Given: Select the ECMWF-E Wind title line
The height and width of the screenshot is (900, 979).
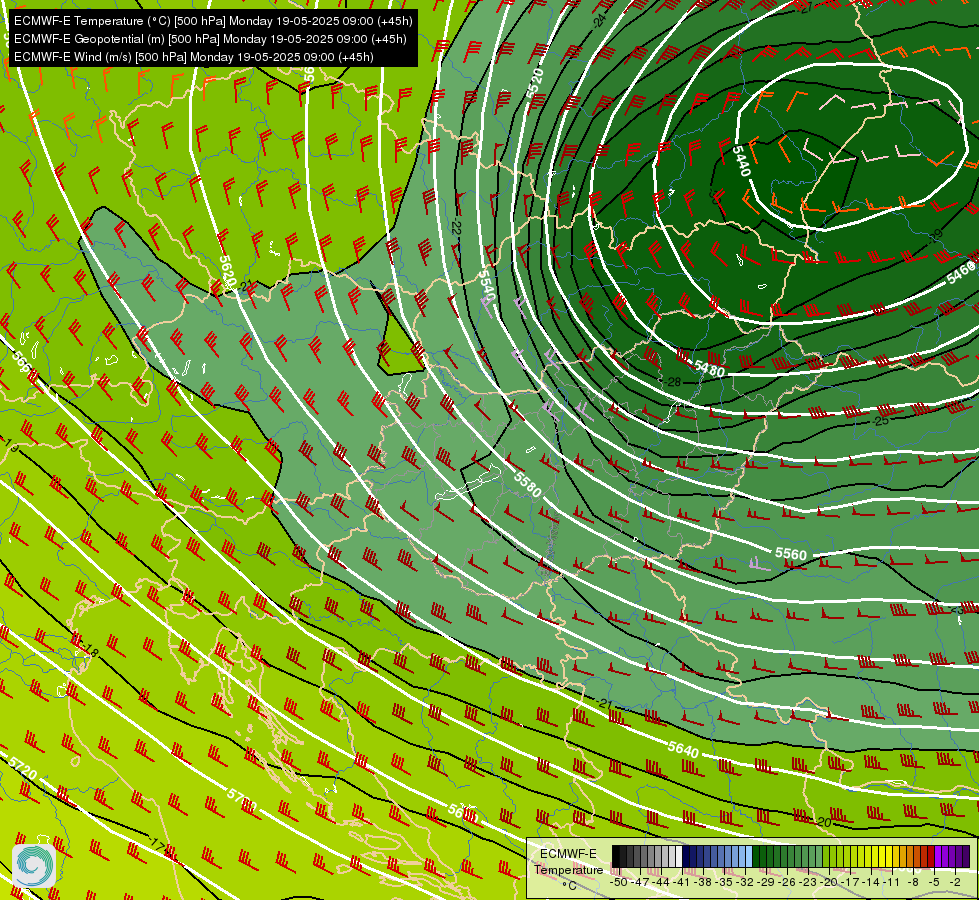Looking at the screenshot, I should pos(194,57).
